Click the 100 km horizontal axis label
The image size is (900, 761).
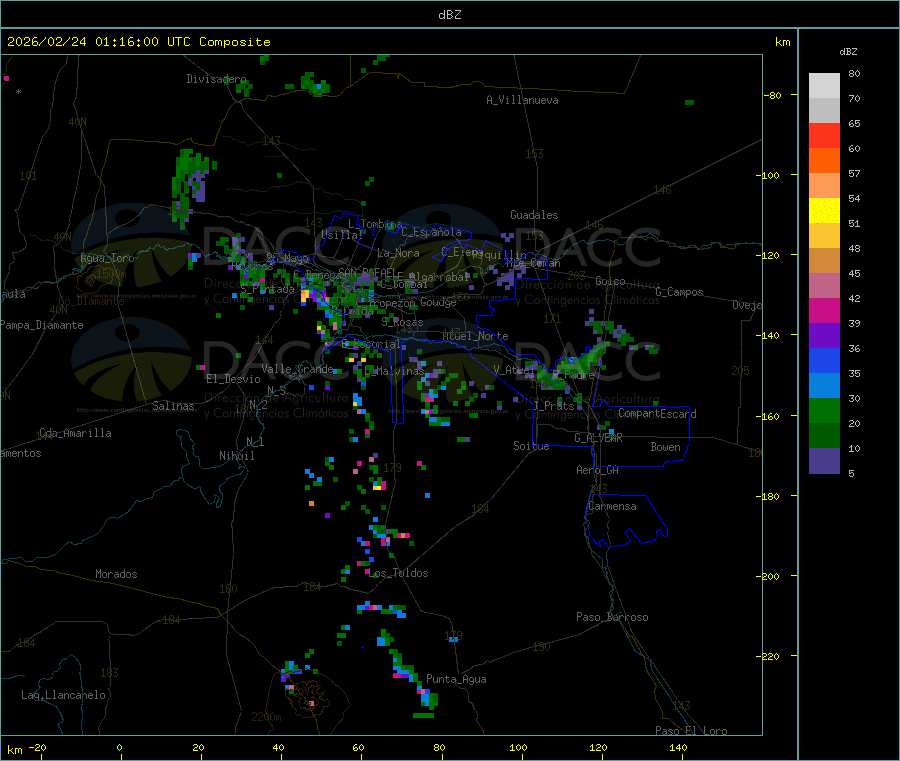pos(518,747)
